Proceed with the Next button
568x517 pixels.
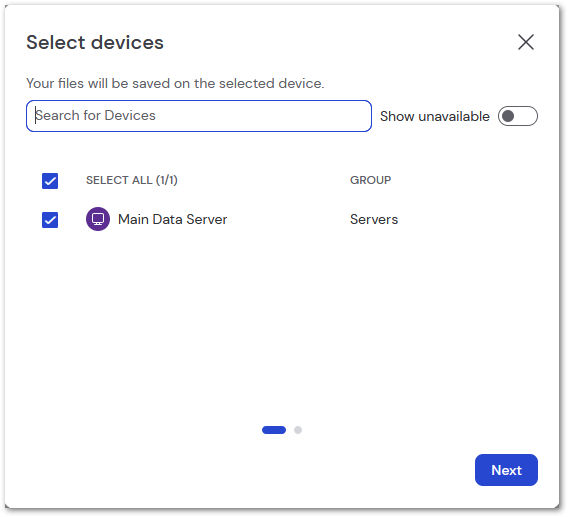506,470
